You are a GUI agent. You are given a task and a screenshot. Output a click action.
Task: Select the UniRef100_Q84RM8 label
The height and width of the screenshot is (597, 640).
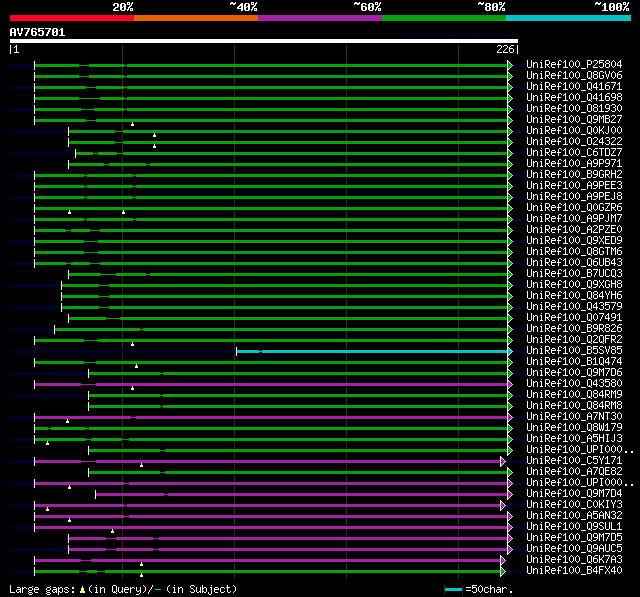click(x=574, y=406)
